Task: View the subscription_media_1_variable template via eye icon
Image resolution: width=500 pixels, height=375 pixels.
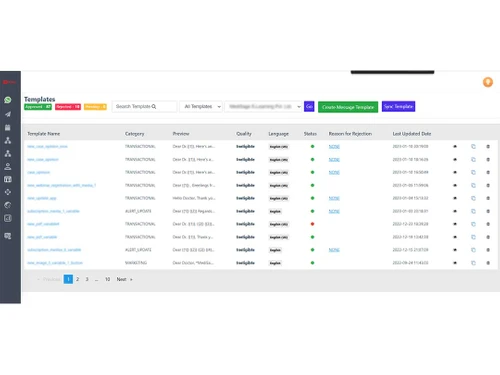Action: 455,211
